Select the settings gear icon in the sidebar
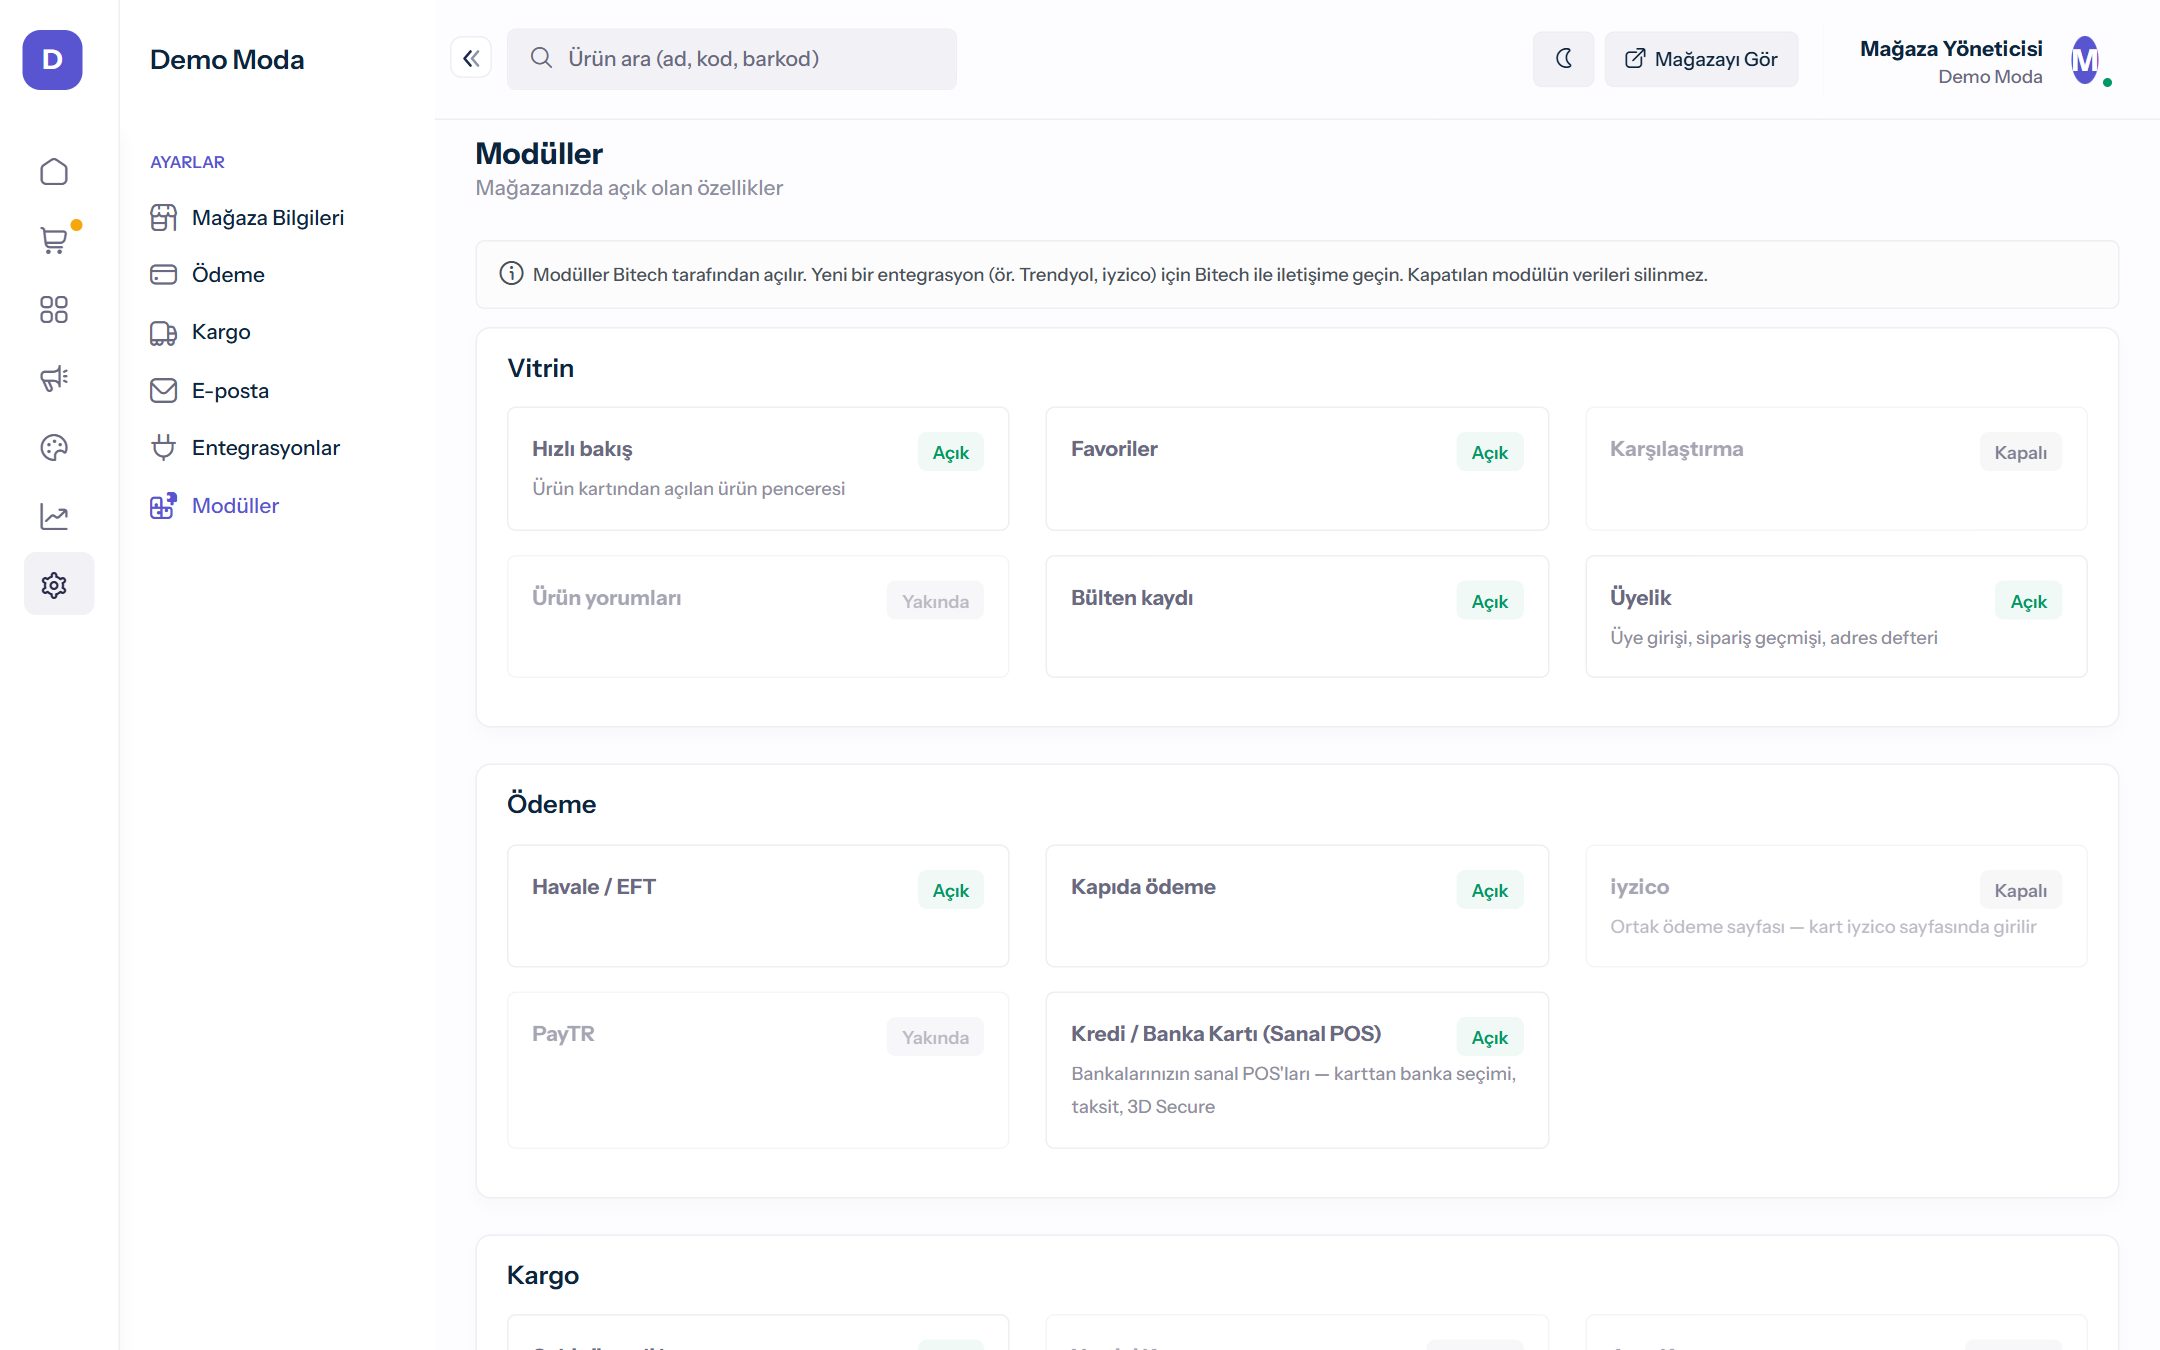The height and width of the screenshot is (1350, 2160). [x=59, y=584]
